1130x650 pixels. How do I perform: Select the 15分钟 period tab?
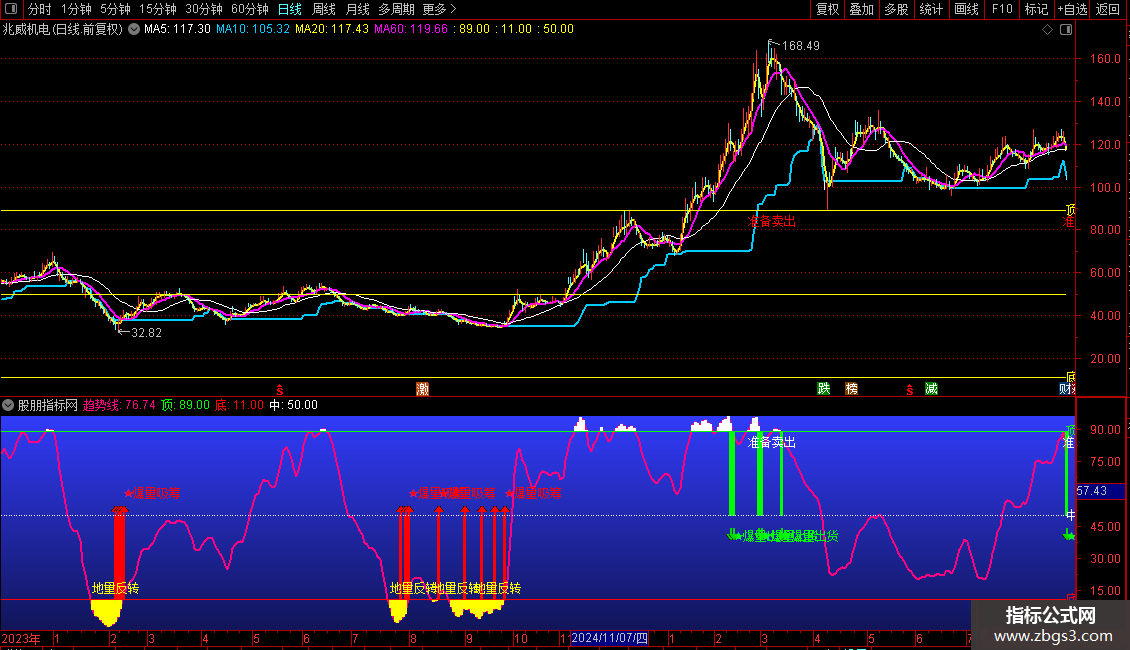tap(158, 9)
